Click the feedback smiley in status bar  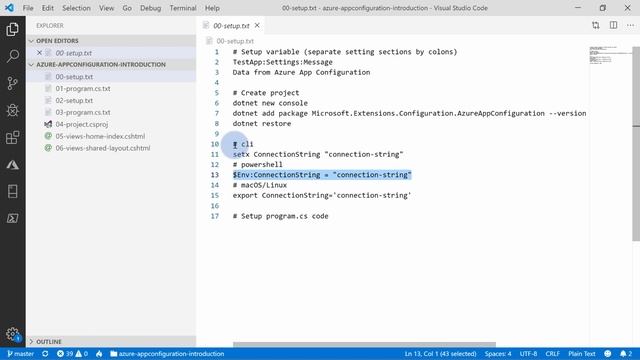(607, 354)
